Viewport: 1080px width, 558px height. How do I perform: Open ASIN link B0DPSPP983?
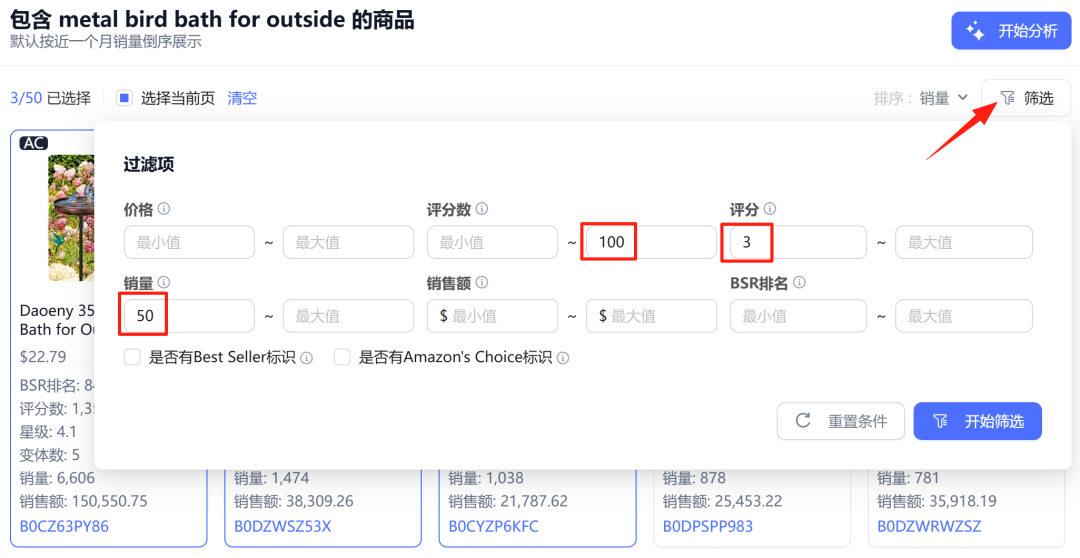(707, 526)
